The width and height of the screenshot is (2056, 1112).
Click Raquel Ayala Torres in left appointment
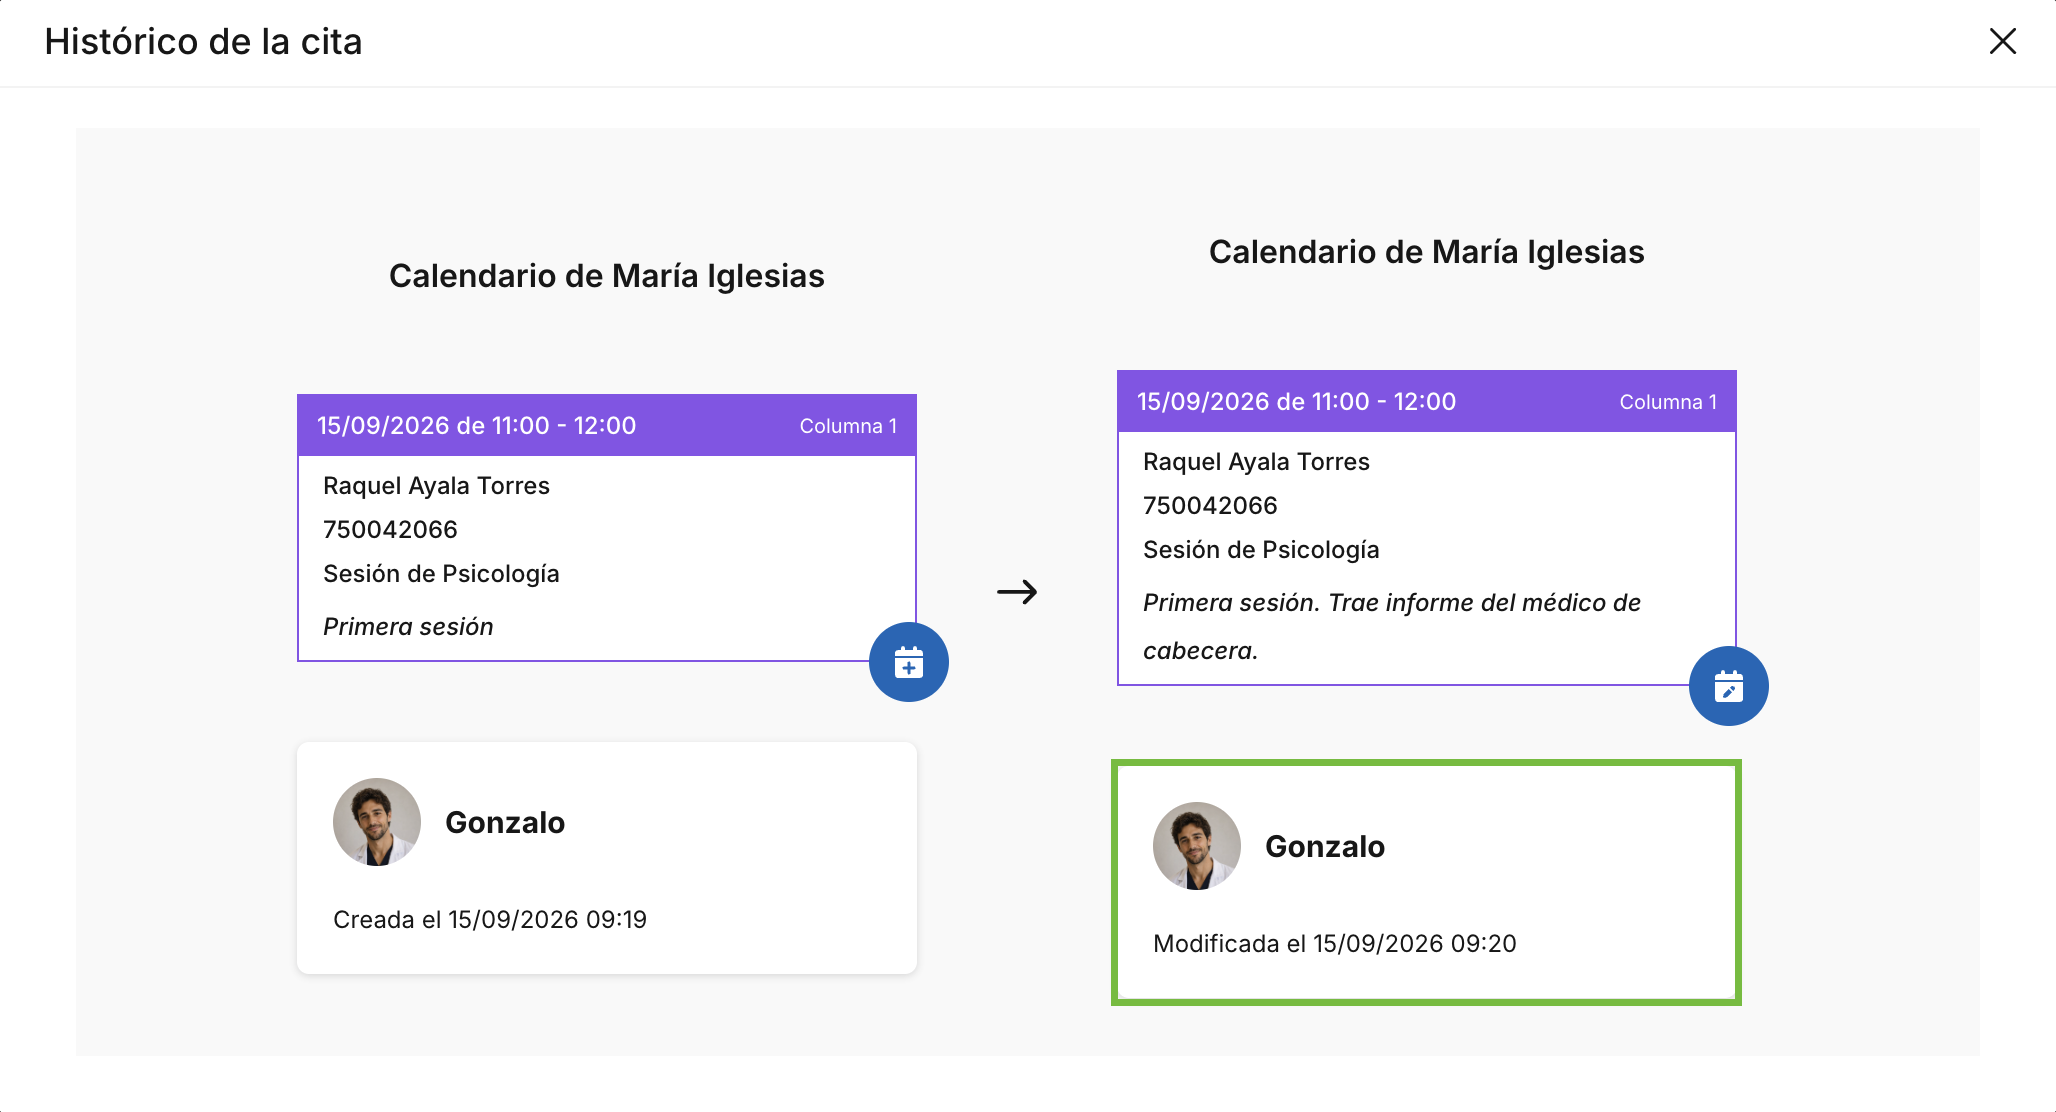(x=436, y=486)
